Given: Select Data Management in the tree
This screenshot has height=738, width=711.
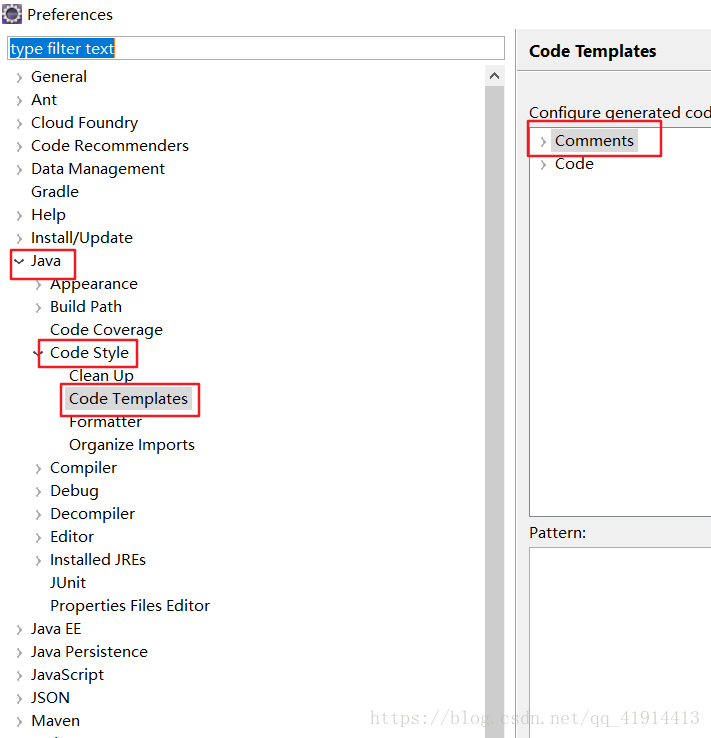Looking at the screenshot, I should [98, 169].
